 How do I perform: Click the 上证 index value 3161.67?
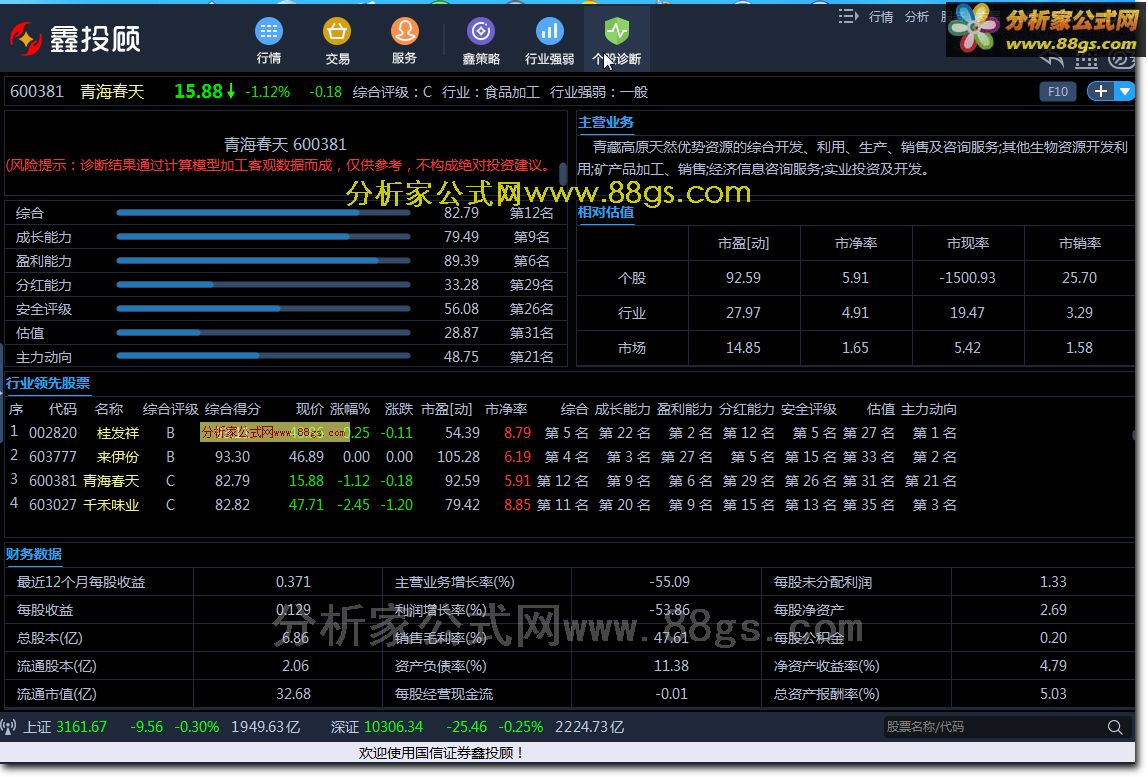(x=81, y=727)
